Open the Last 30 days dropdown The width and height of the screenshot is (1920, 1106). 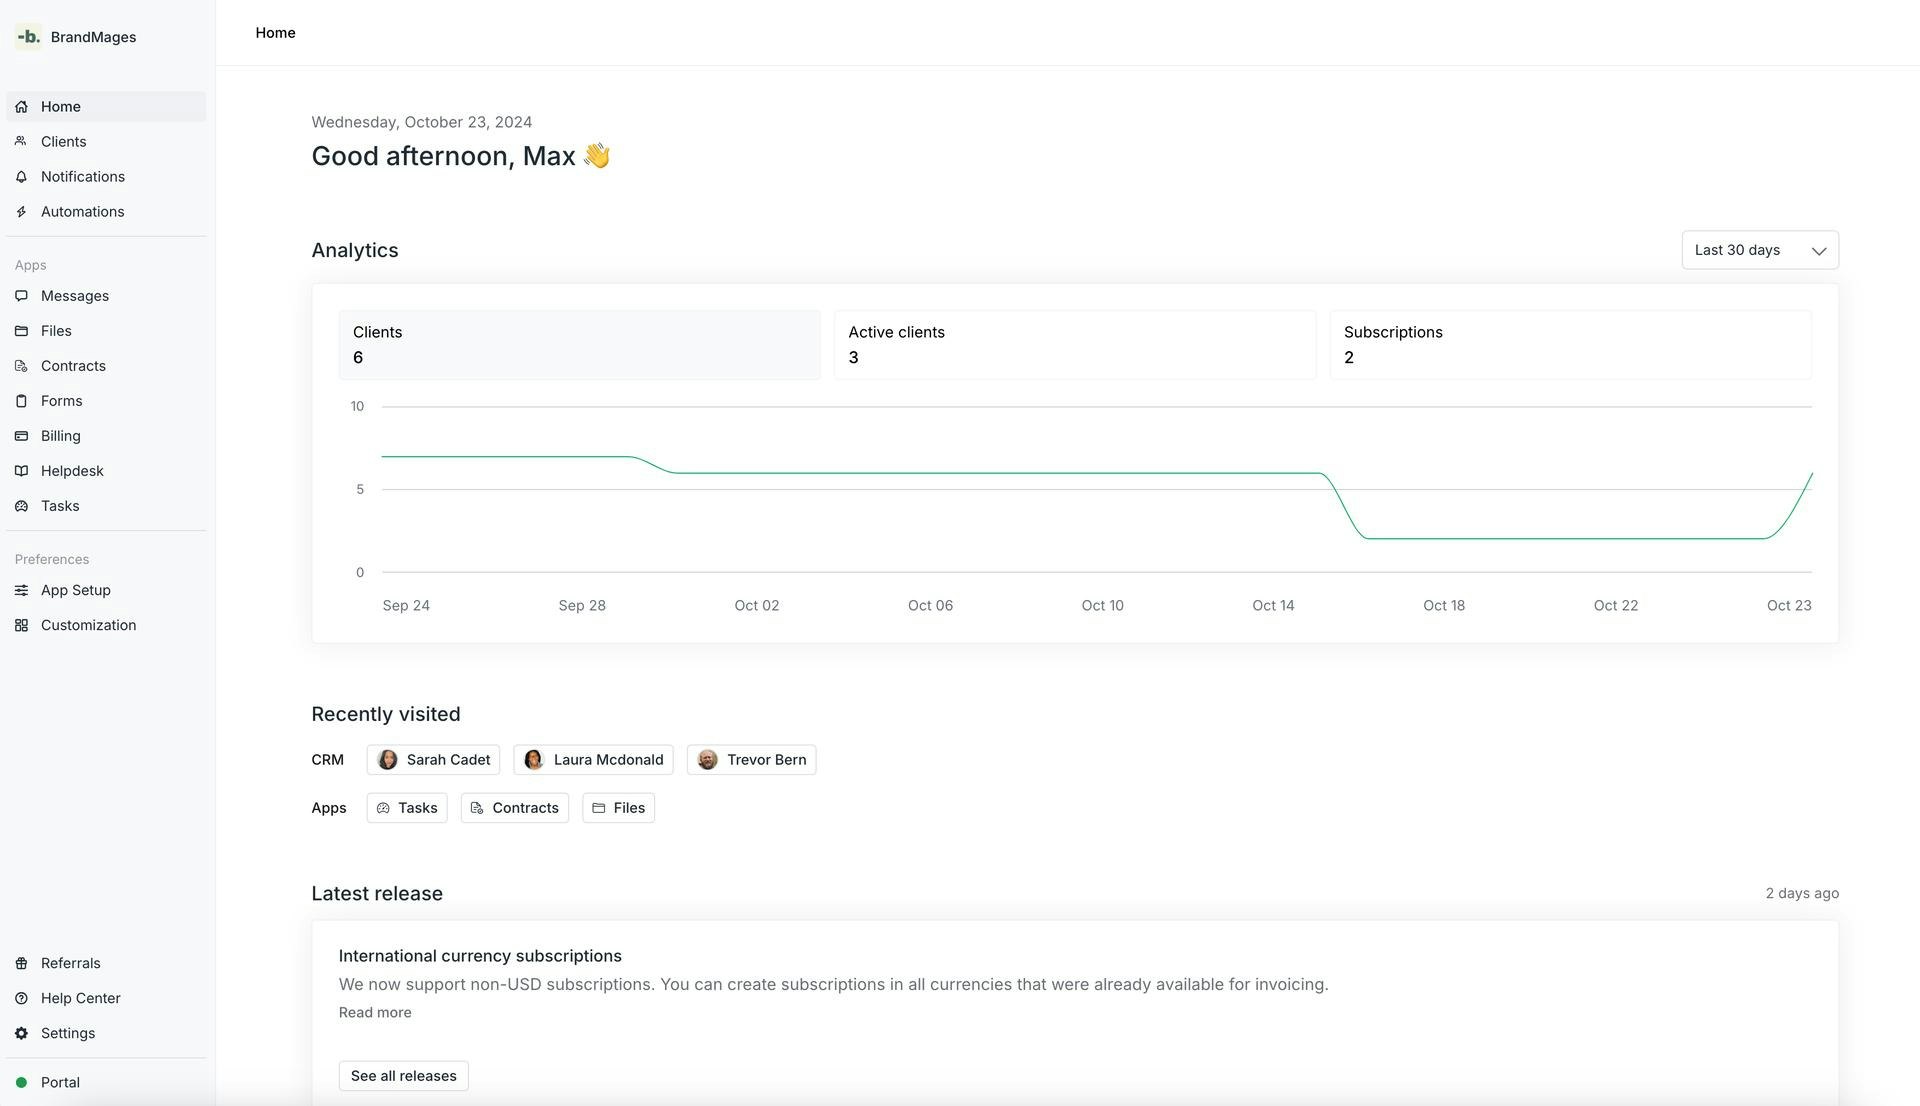point(1760,250)
